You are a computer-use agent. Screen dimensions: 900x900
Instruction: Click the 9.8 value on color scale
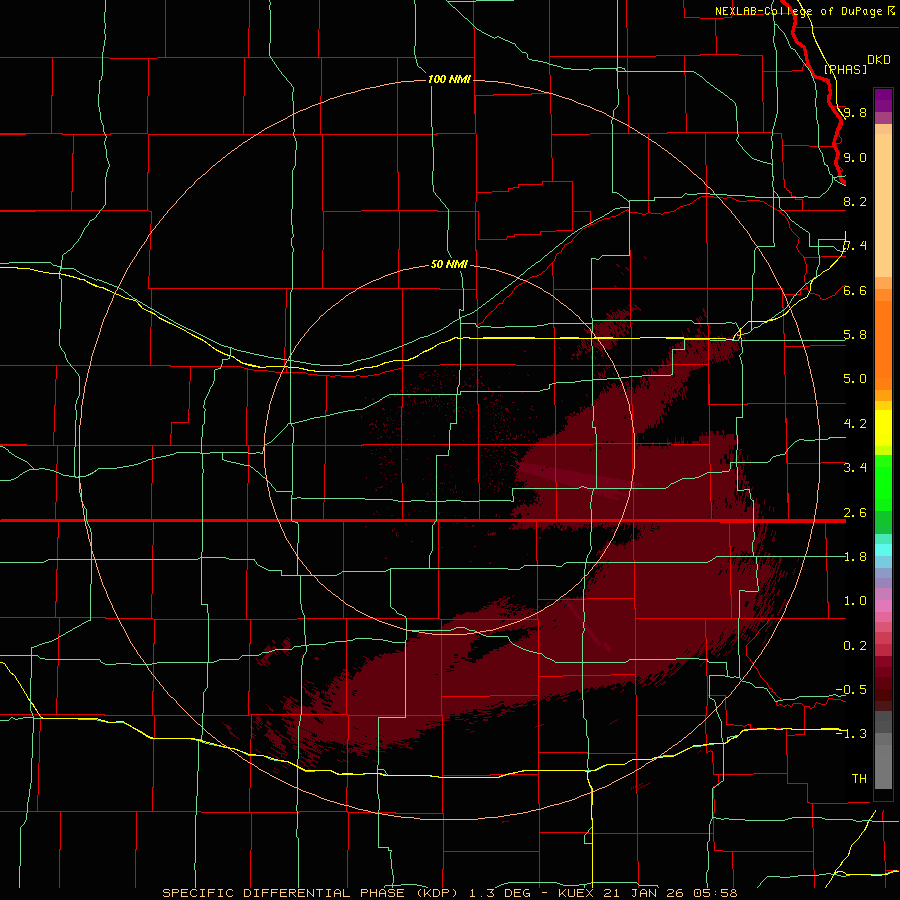pyautogui.click(x=855, y=112)
